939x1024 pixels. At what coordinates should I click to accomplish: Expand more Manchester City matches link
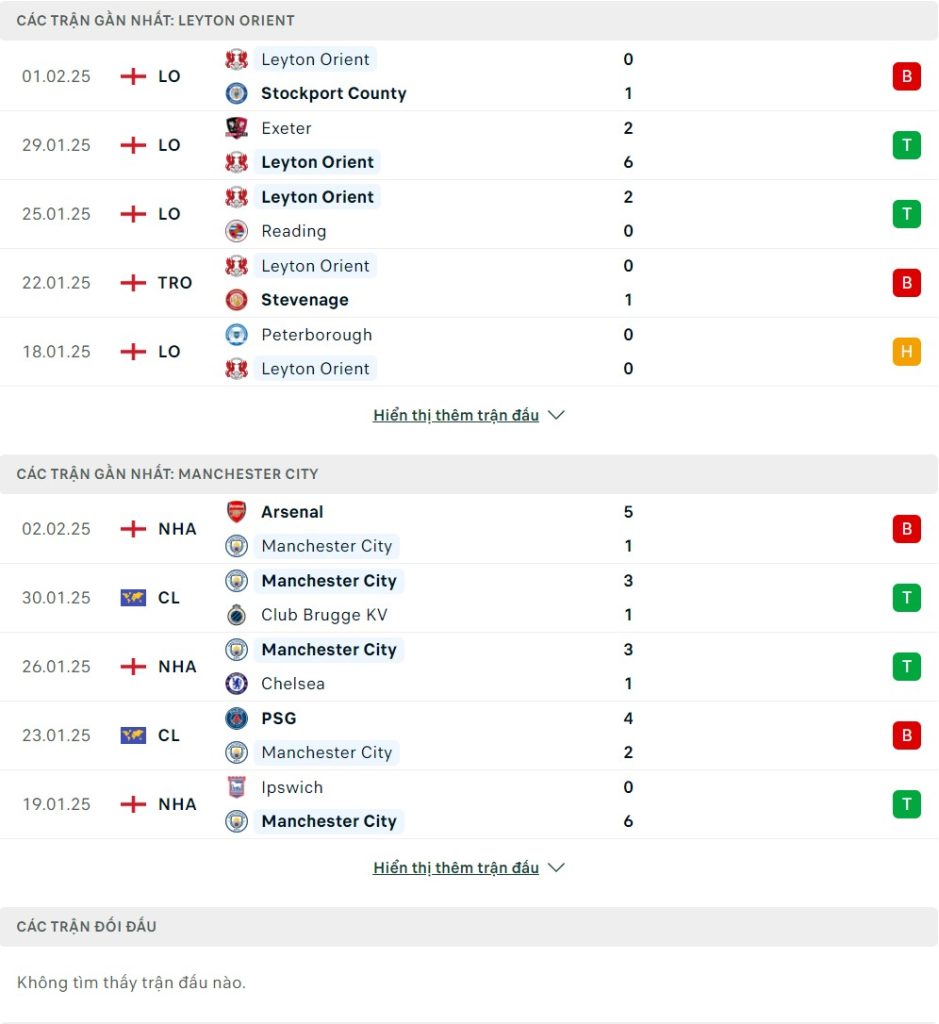tap(456, 868)
